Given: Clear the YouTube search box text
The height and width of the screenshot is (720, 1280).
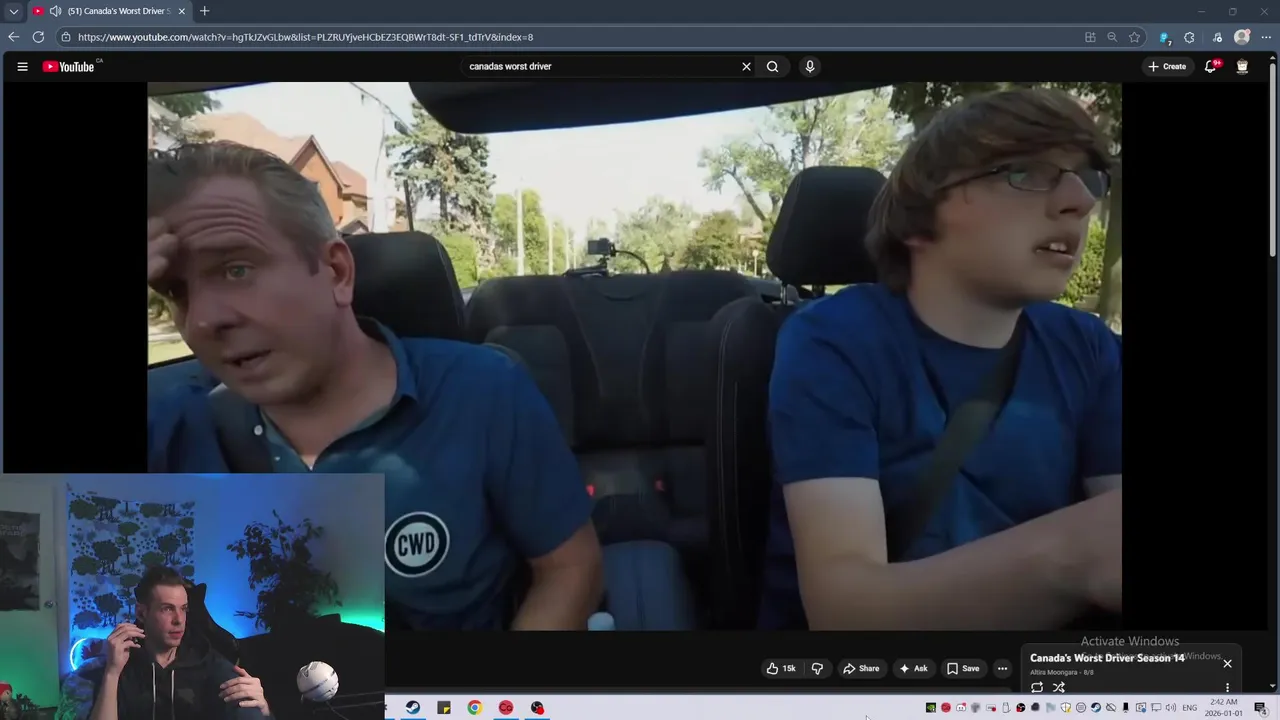Looking at the screenshot, I should (746, 67).
